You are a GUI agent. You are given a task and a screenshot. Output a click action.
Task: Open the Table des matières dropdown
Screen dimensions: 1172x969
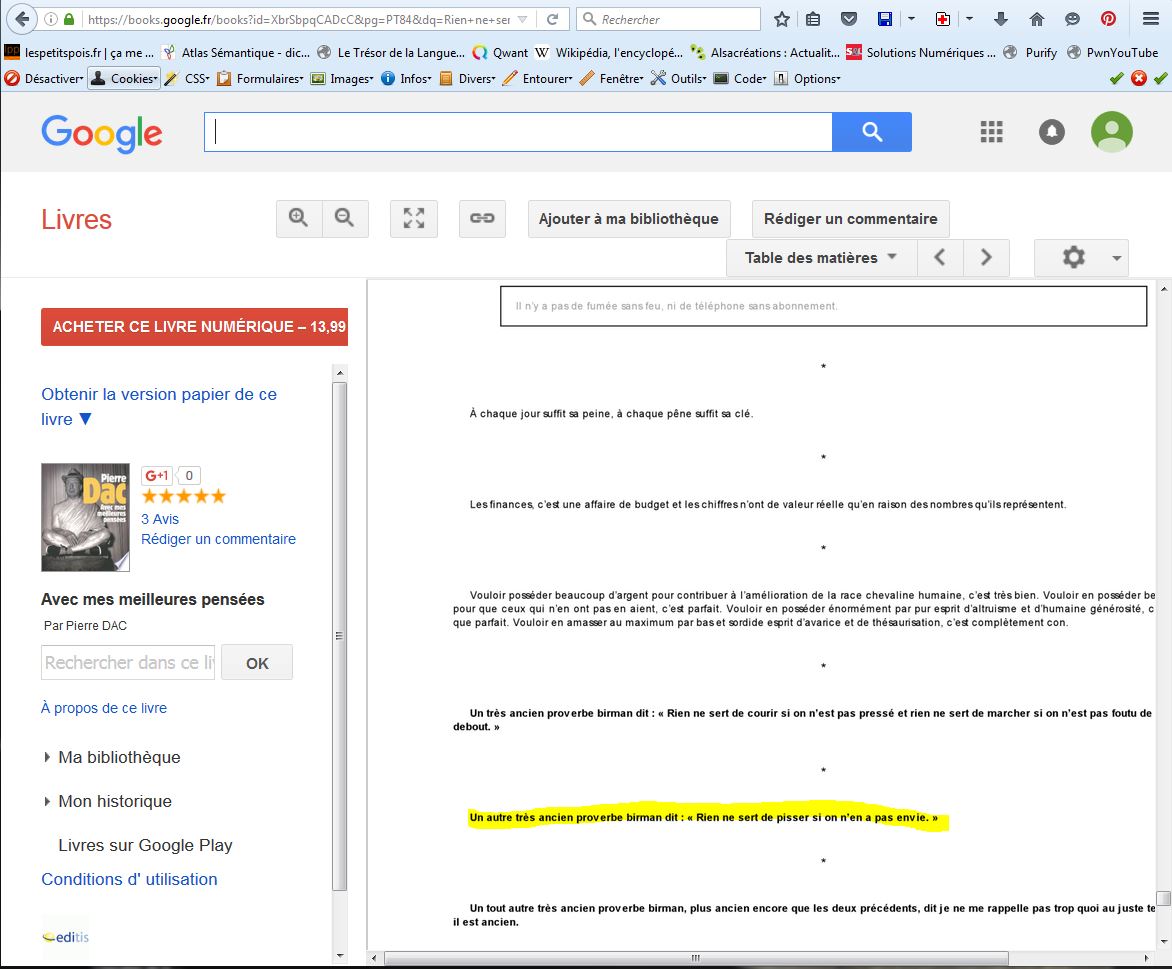pyautogui.click(x=820, y=258)
